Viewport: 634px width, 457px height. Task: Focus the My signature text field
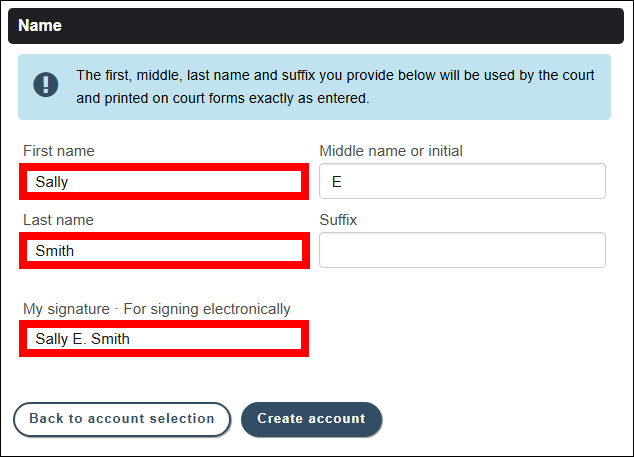[162, 339]
